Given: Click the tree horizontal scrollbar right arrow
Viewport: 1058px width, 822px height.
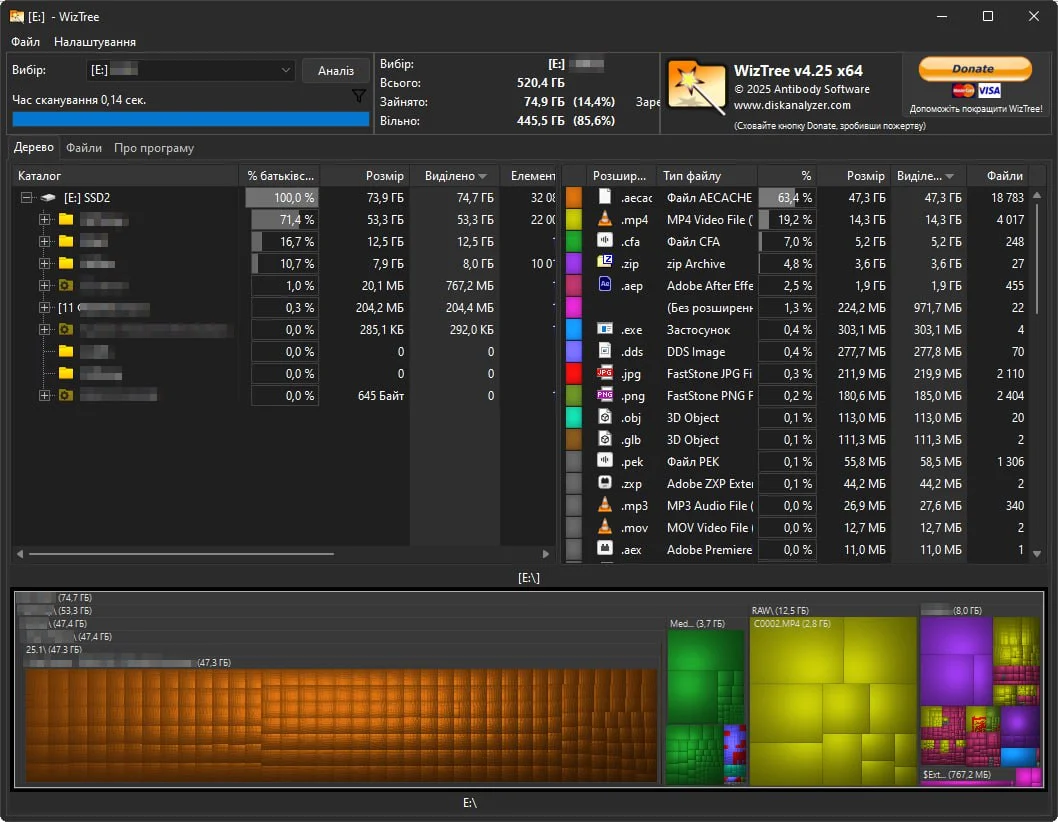Looking at the screenshot, I should [x=546, y=553].
